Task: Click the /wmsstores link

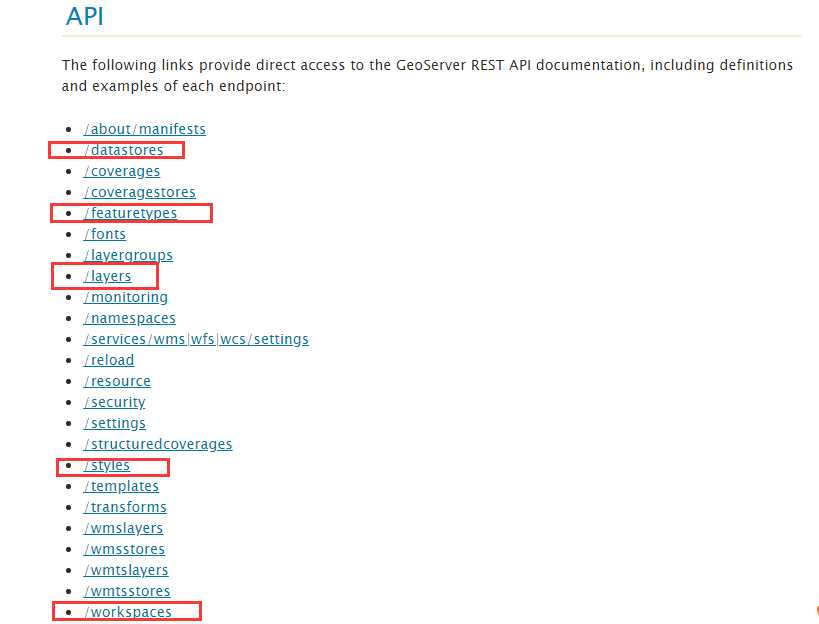Action: click(x=124, y=549)
